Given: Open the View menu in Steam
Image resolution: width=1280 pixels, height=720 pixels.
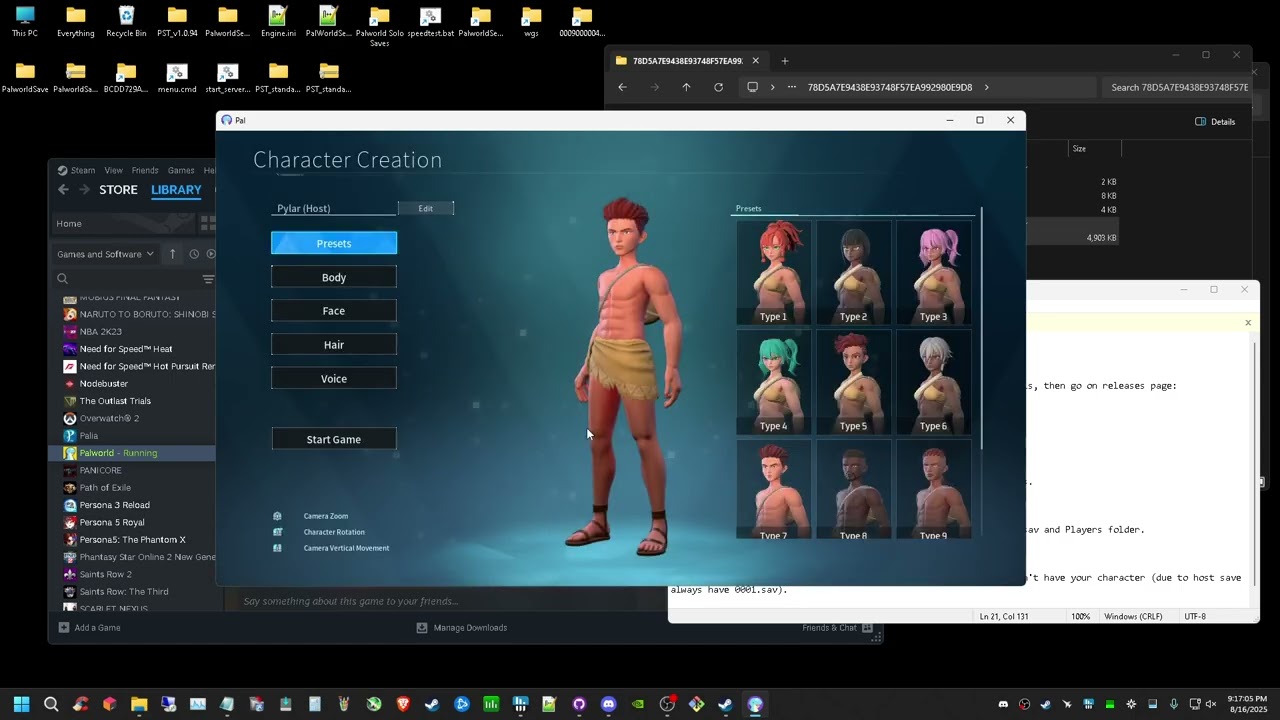Looking at the screenshot, I should tap(114, 170).
